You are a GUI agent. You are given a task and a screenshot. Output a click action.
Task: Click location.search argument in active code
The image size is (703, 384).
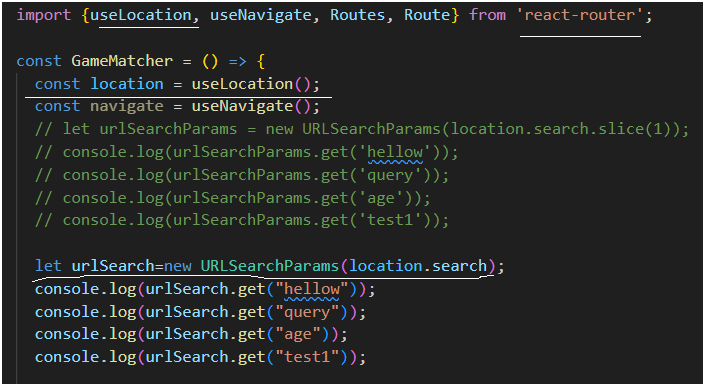pyautogui.click(x=418, y=266)
